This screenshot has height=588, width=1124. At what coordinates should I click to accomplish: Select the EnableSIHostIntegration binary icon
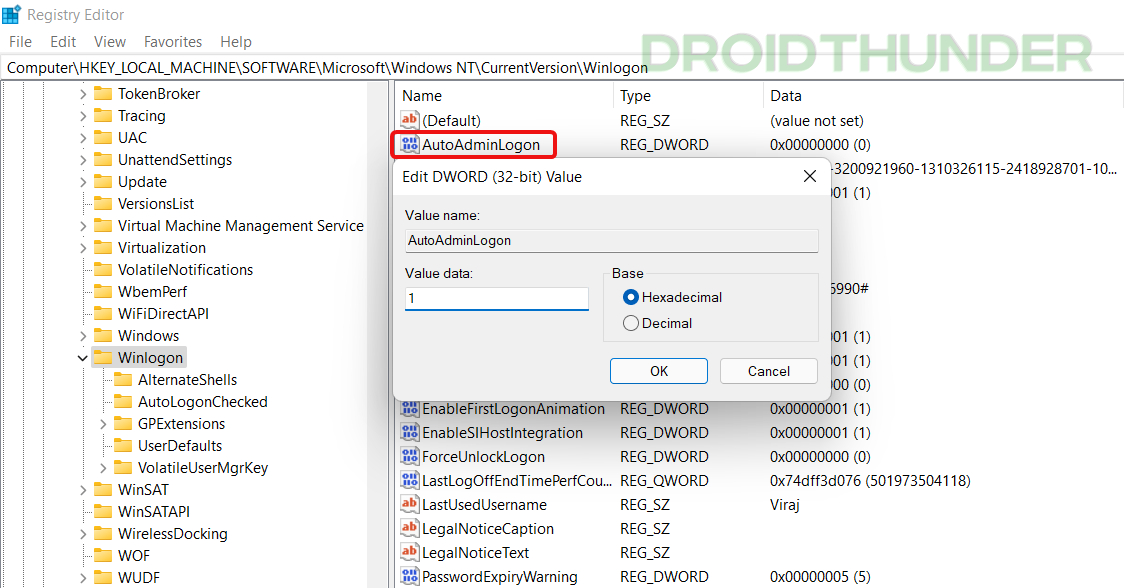409,432
